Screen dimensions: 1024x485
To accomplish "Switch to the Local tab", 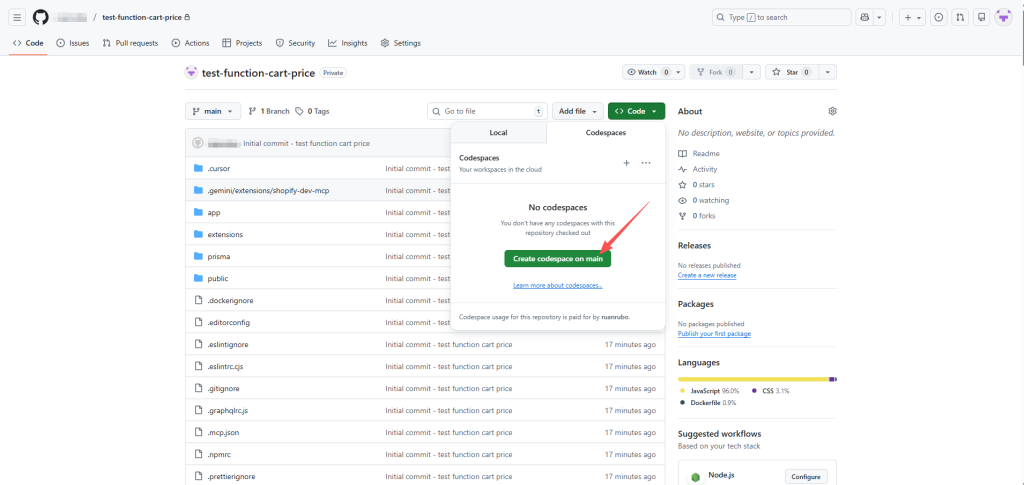I will (498, 133).
